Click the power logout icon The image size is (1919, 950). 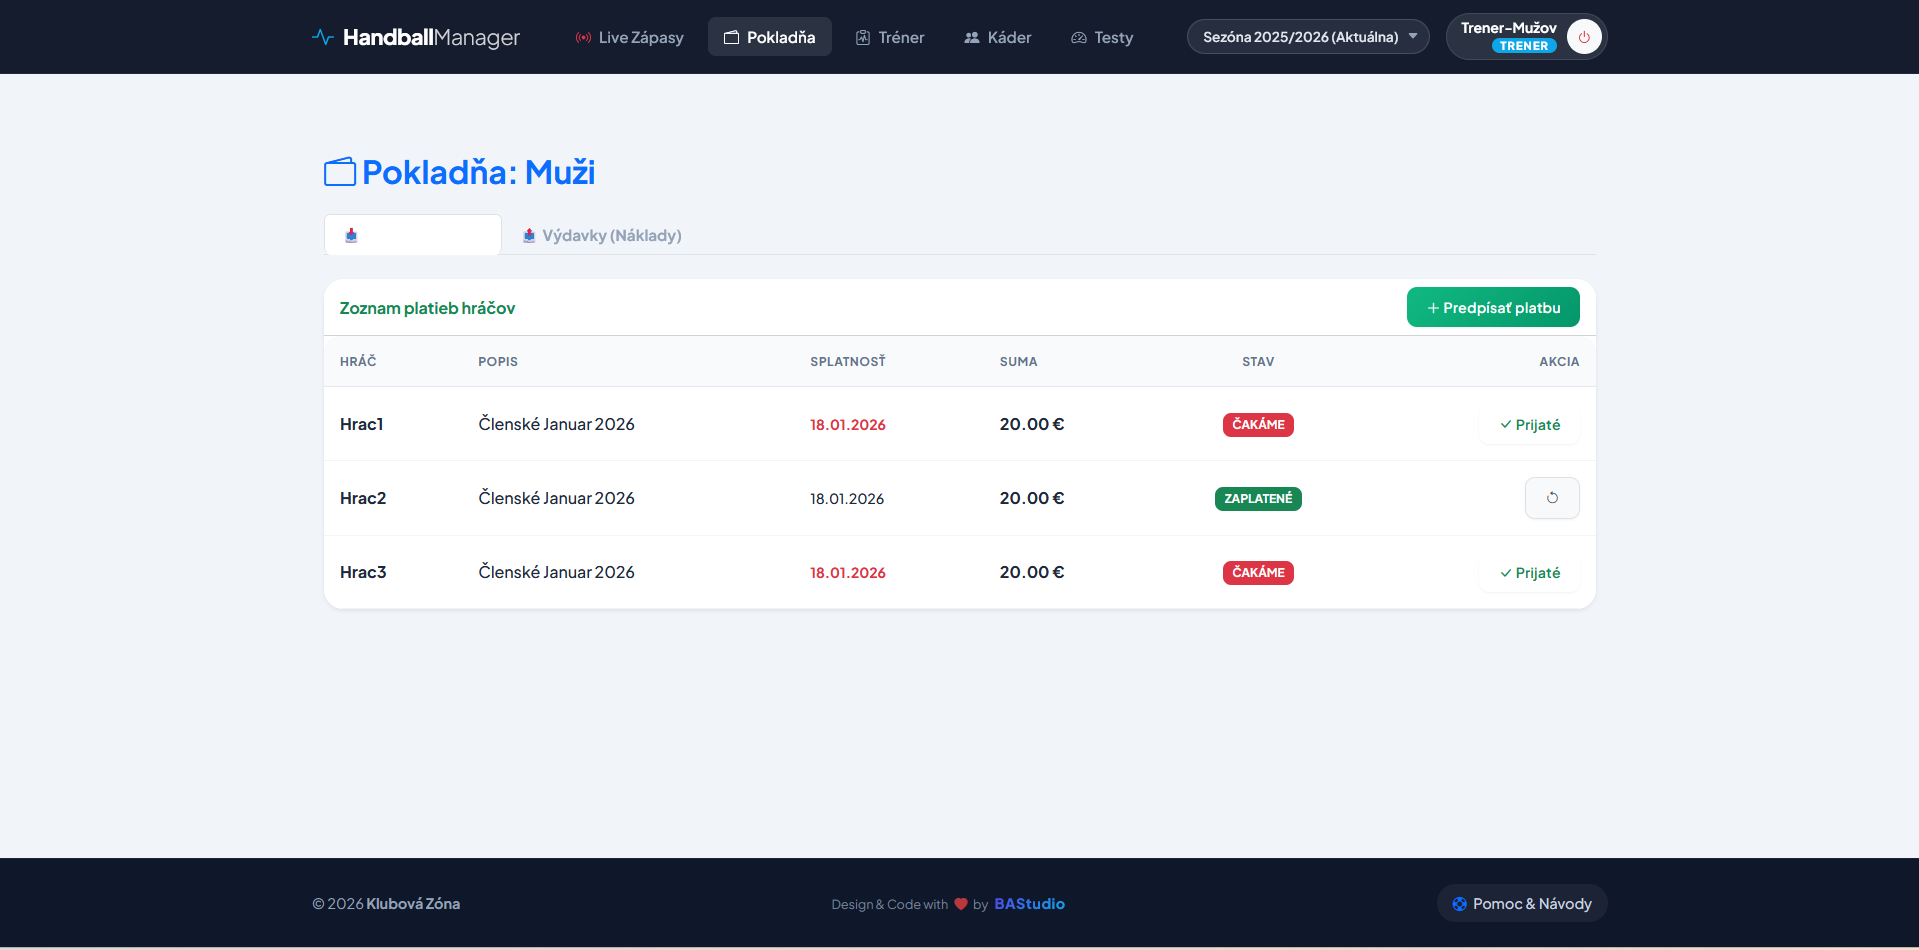pos(1584,37)
